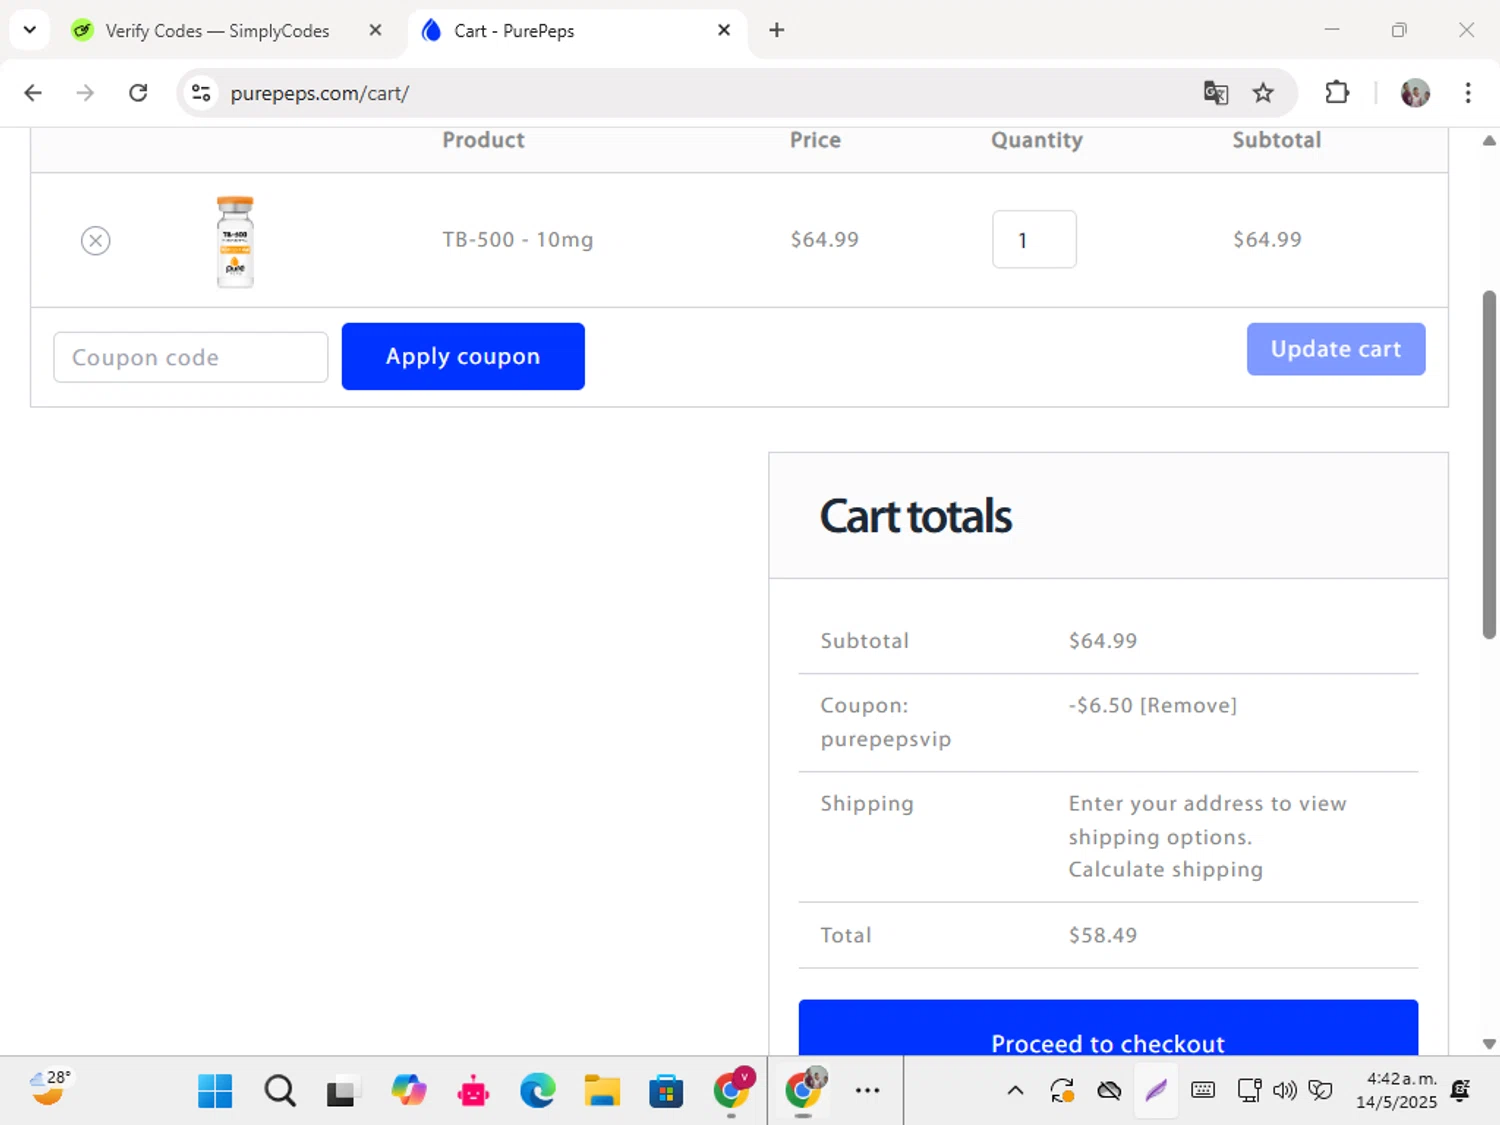Click the Cart totals heading
The width and height of the screenshot is (1500, 1125).
916,516
